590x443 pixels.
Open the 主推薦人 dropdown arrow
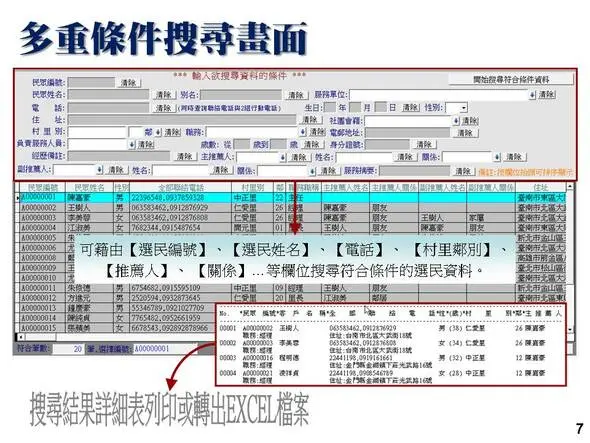pyautogui.click(x=283, y=157)
